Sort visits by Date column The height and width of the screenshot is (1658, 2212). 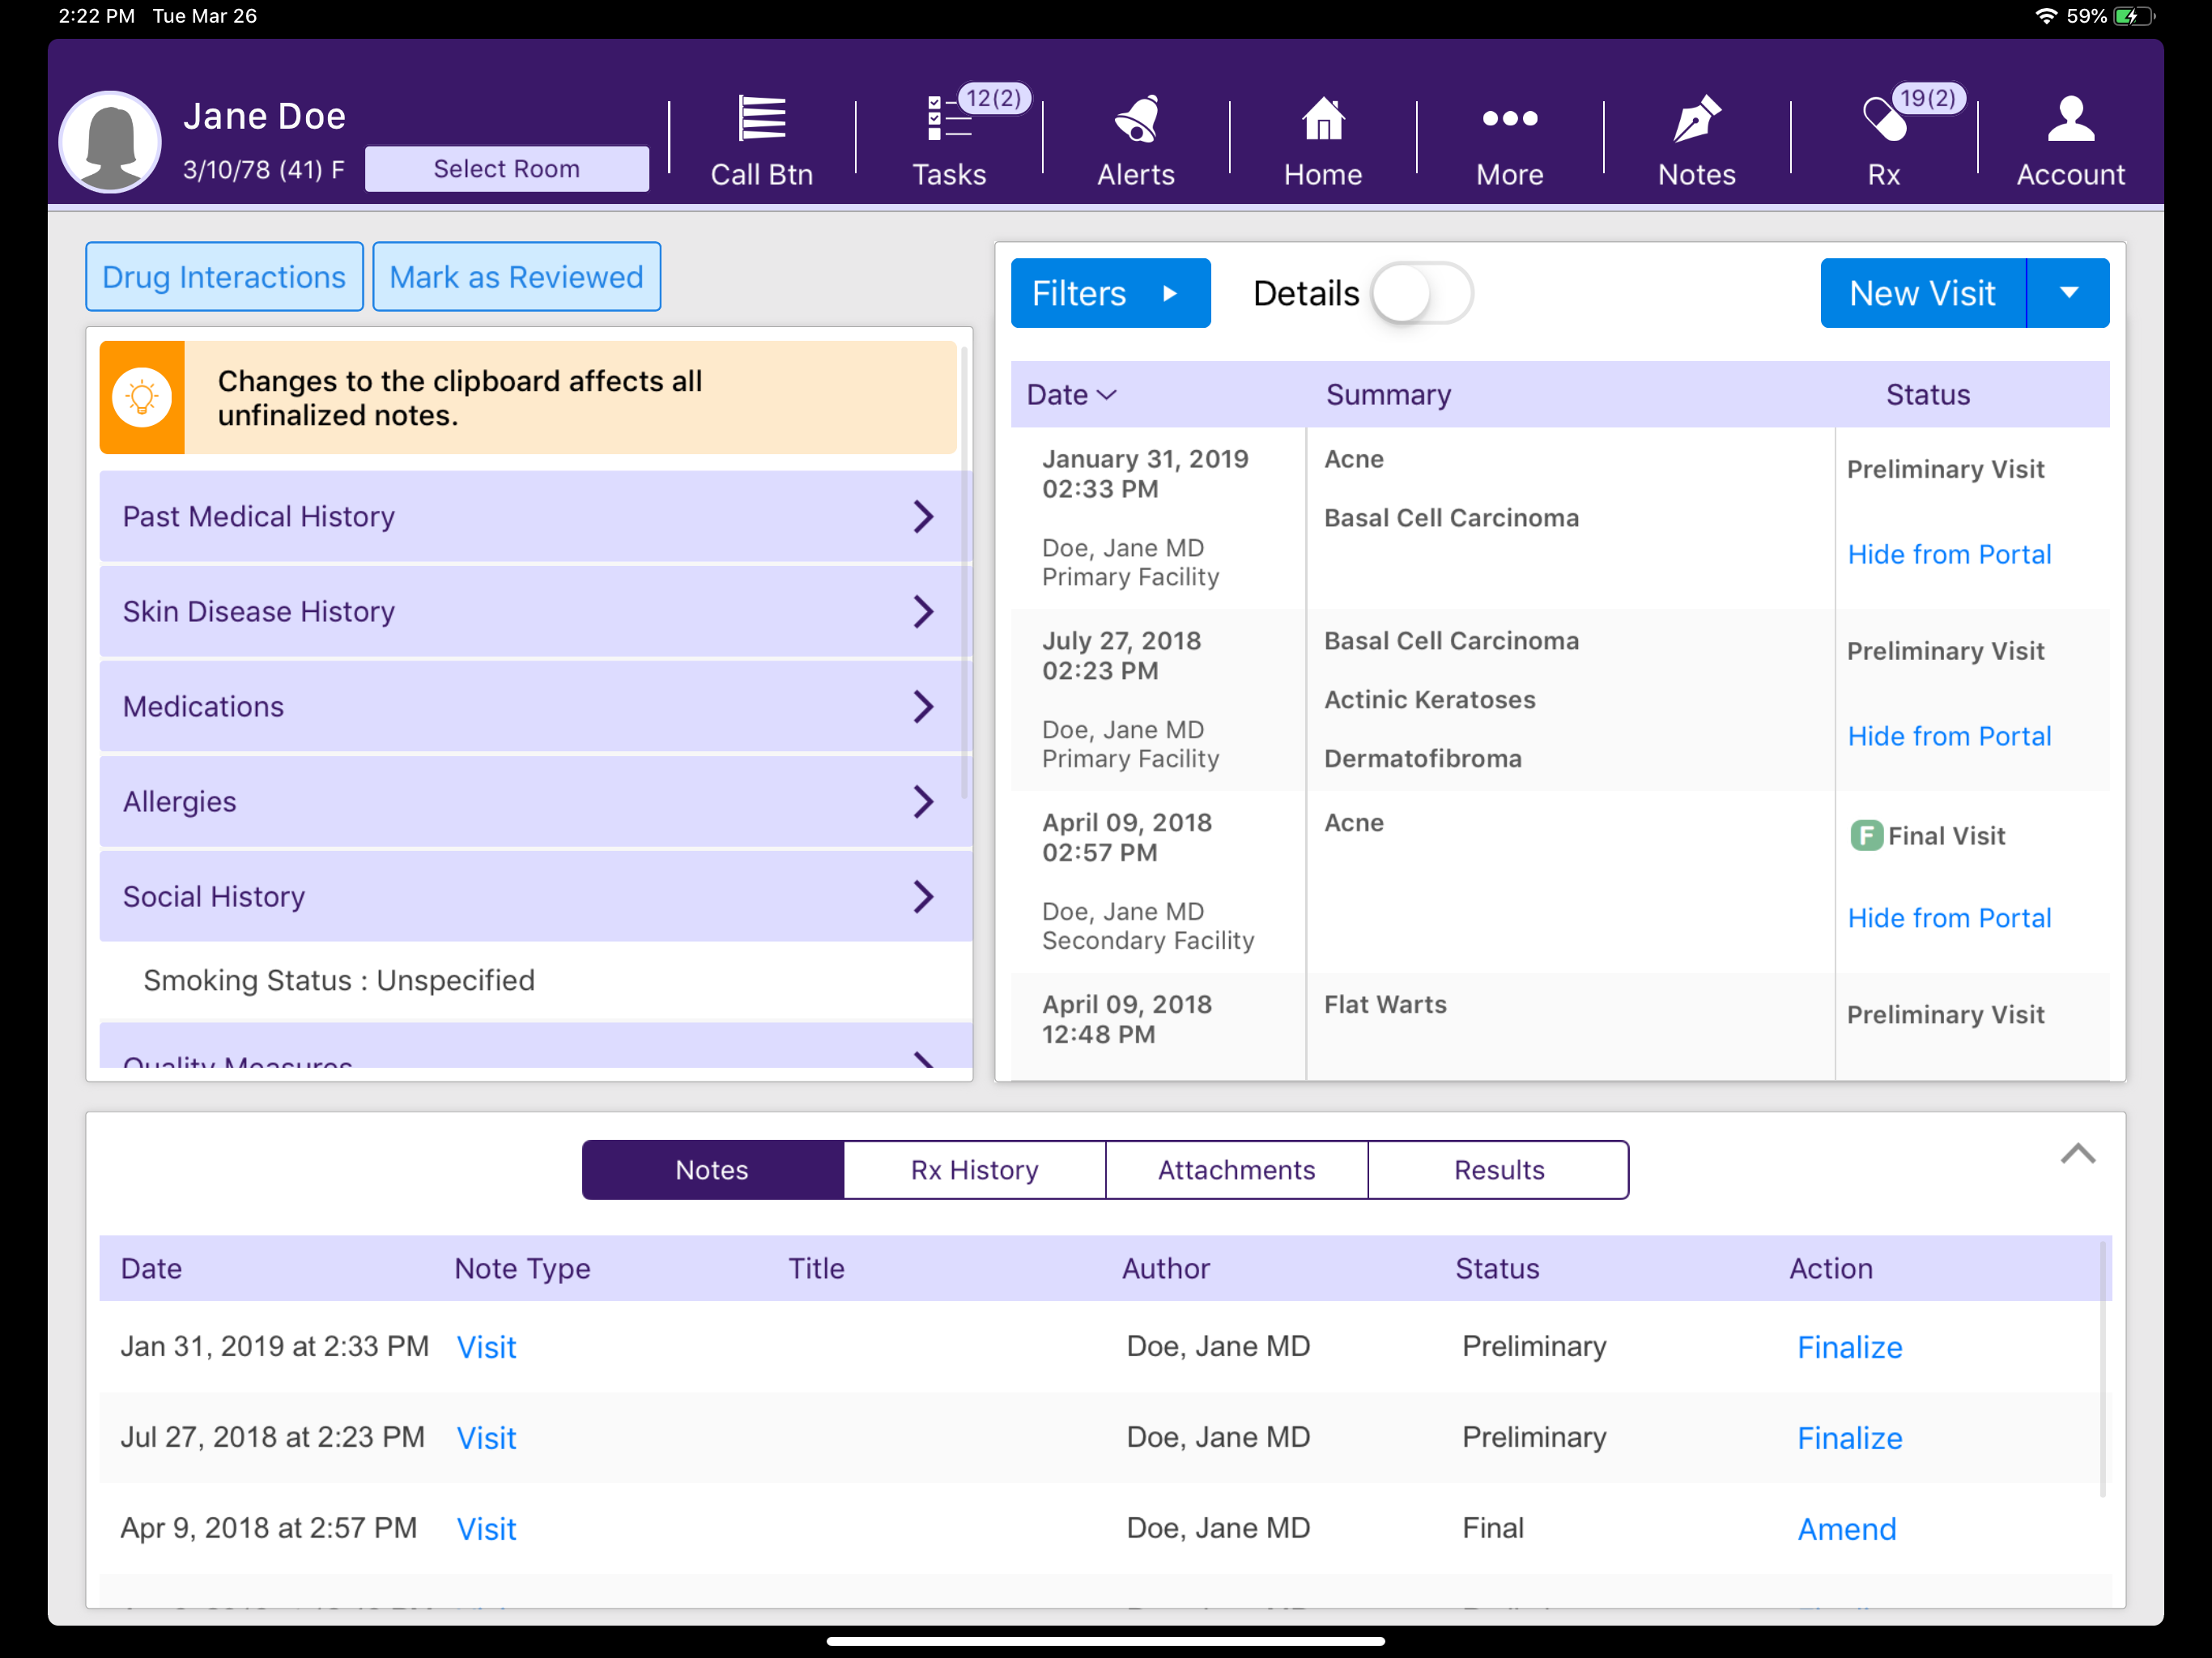pyautogui.click(x=1071, y=395)
